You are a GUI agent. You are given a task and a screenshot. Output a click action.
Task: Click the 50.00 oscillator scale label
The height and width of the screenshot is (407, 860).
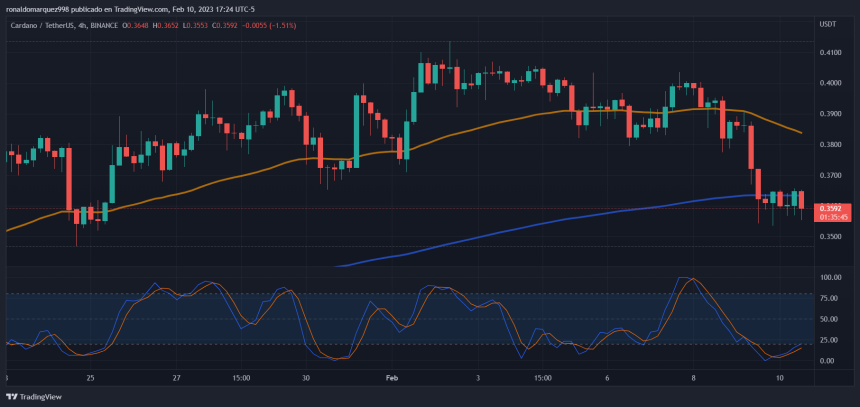pos(831,319)
